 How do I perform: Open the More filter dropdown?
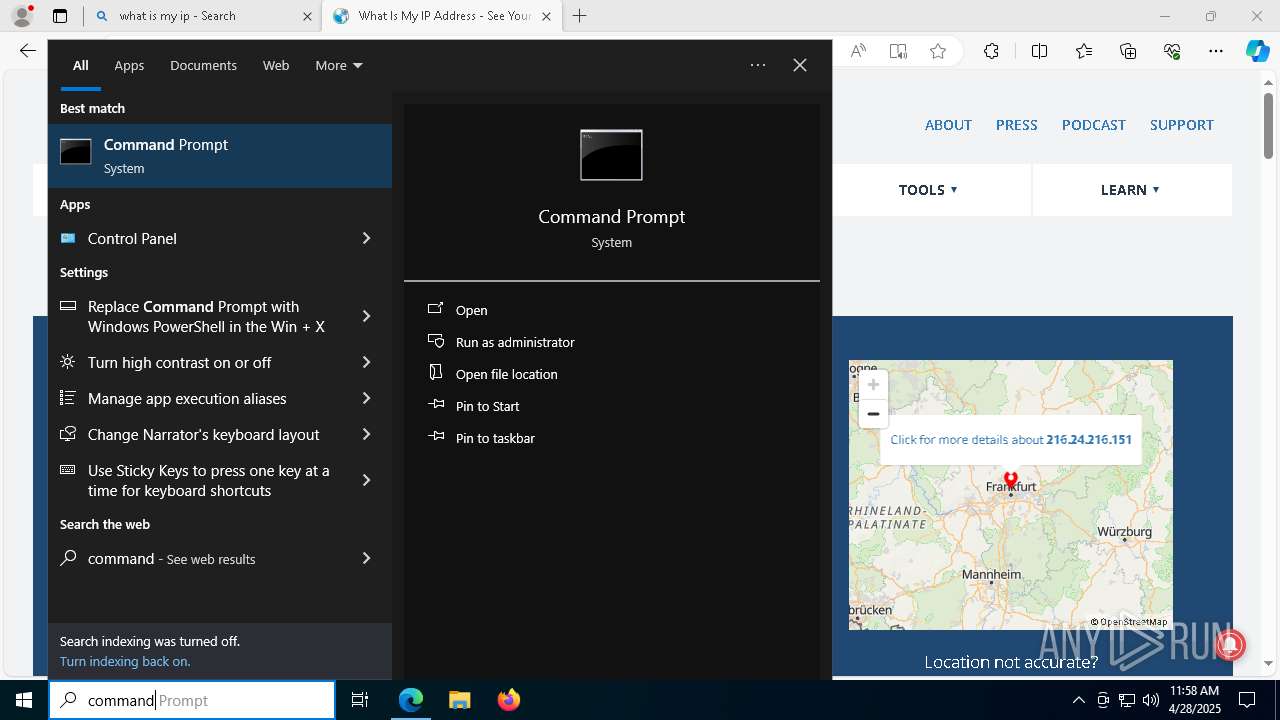(339, 65)
